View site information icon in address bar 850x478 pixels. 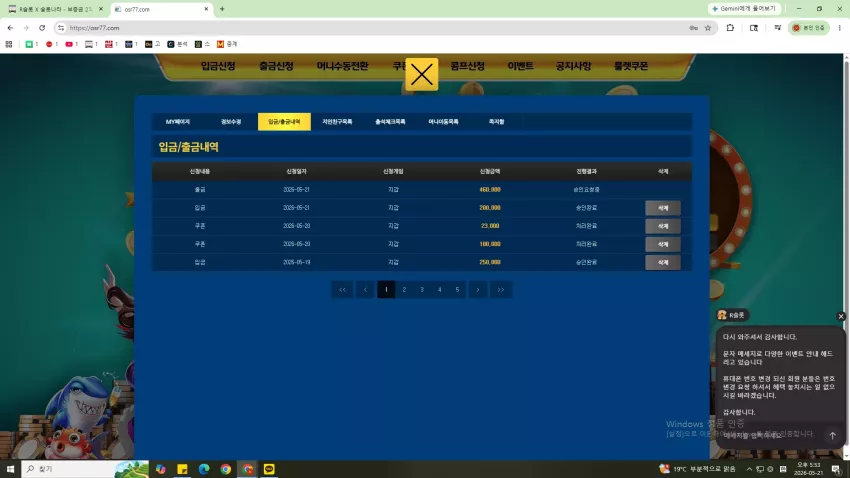pos(61,28)
